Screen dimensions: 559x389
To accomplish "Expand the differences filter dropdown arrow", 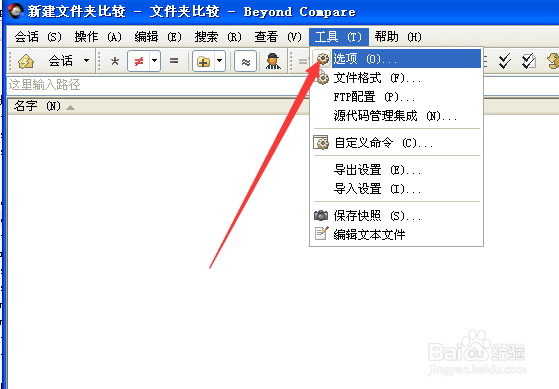I will [155, 61].
